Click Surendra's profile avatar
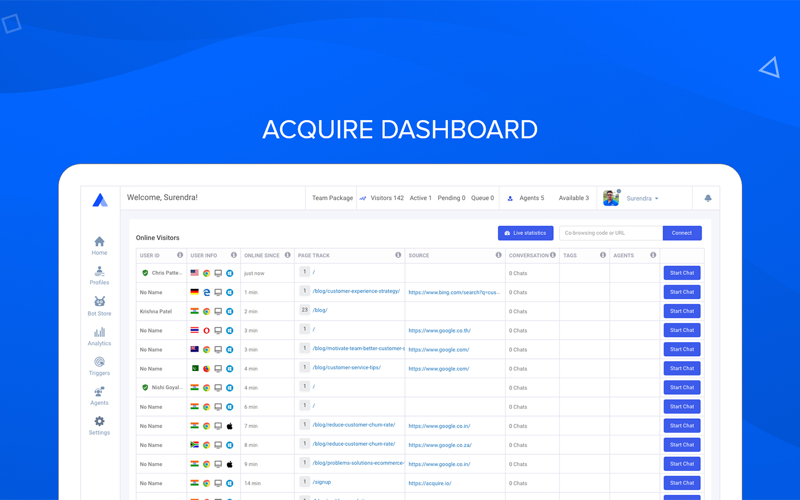800x500 pixels. click(611, 198)
